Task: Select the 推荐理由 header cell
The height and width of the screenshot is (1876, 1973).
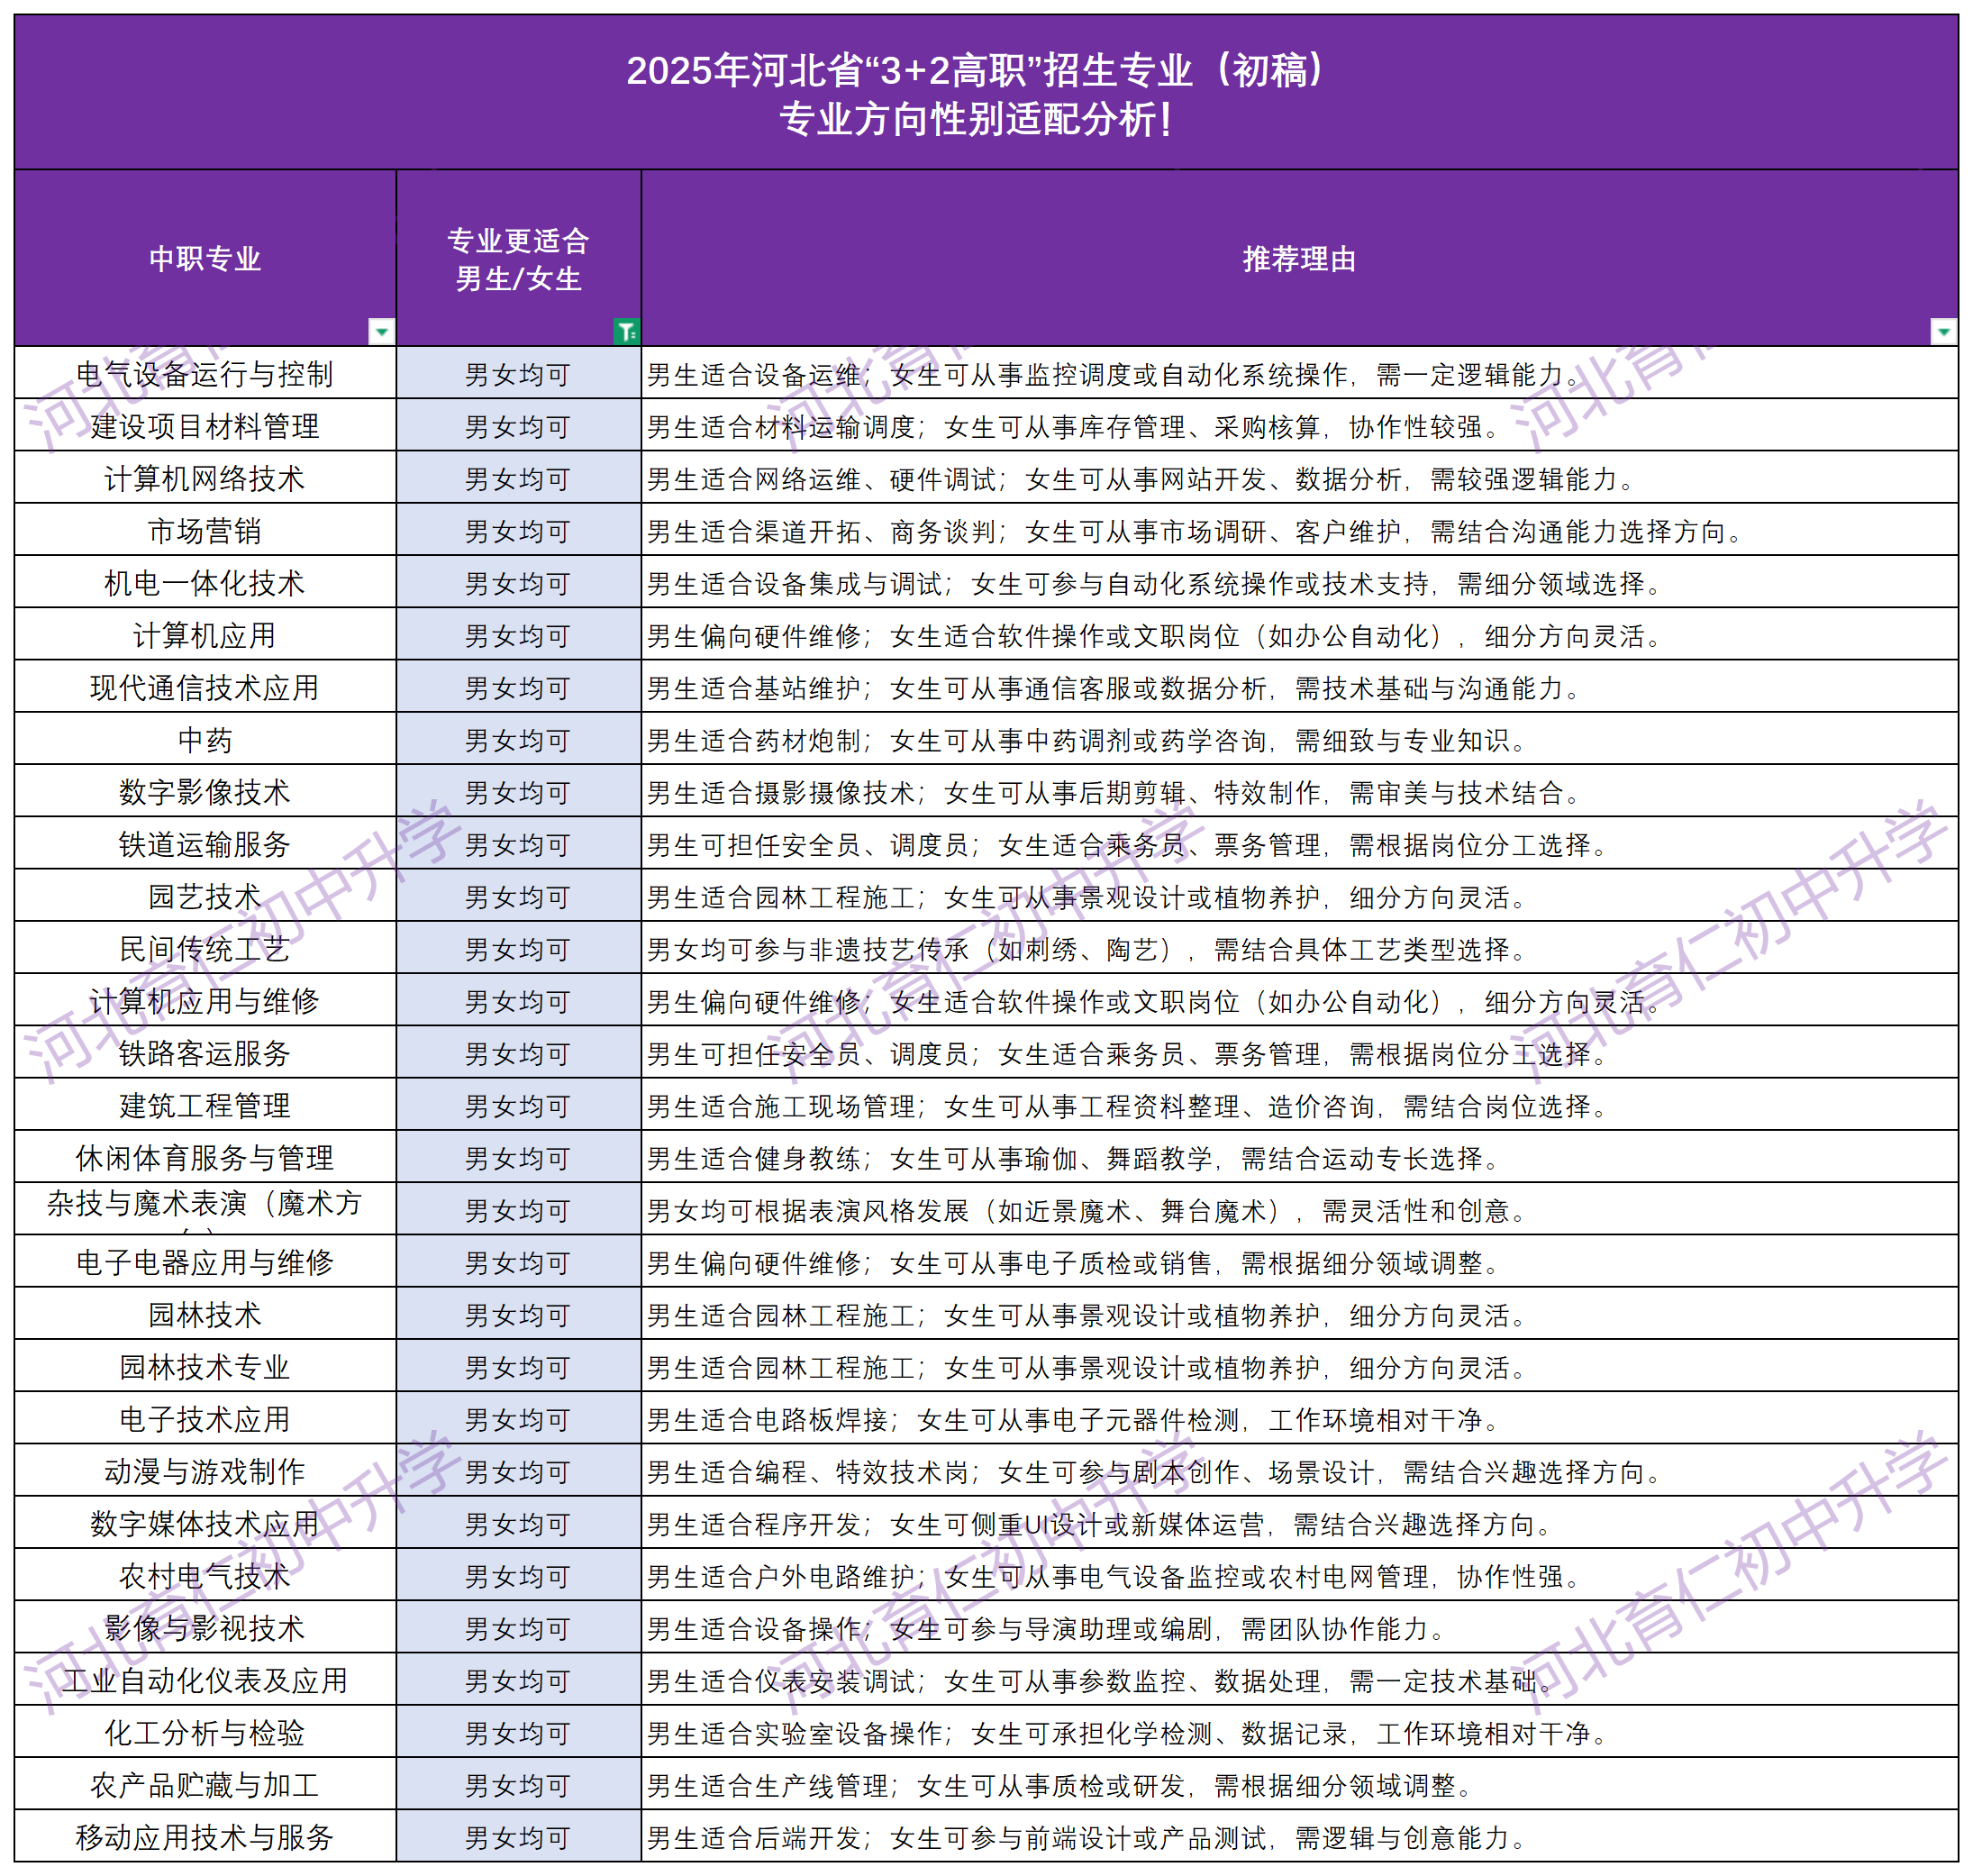Action: 1299,258
